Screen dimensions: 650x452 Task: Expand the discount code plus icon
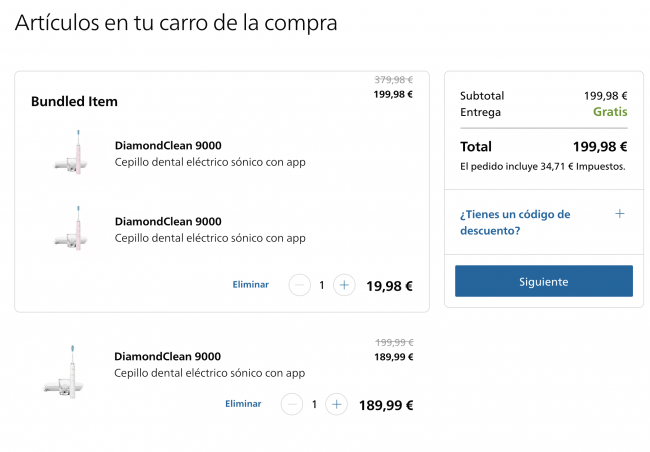(619, 214)
